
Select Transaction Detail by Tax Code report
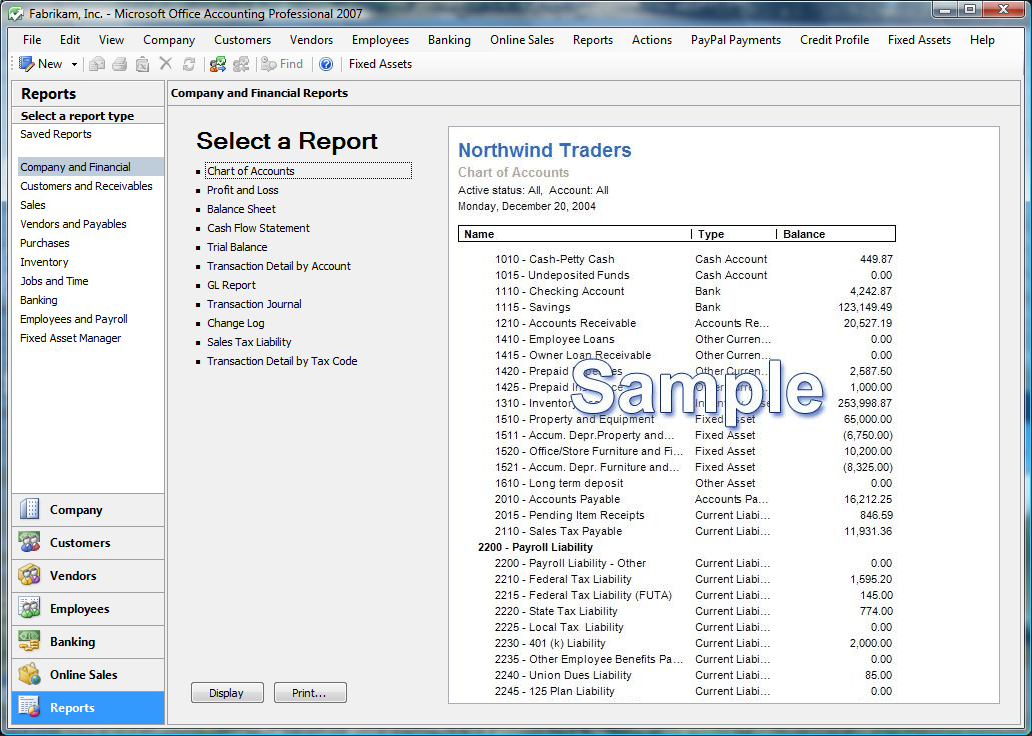tap(282, 361)
